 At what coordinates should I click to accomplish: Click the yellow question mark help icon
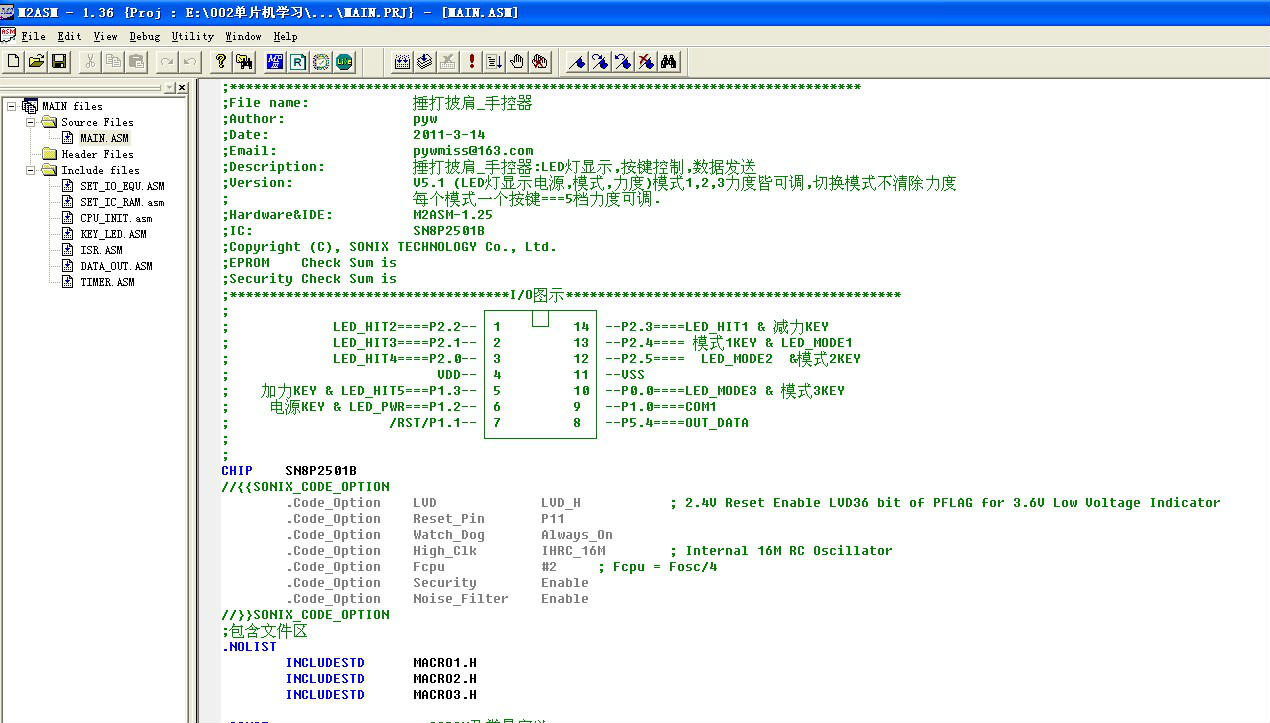221,62
